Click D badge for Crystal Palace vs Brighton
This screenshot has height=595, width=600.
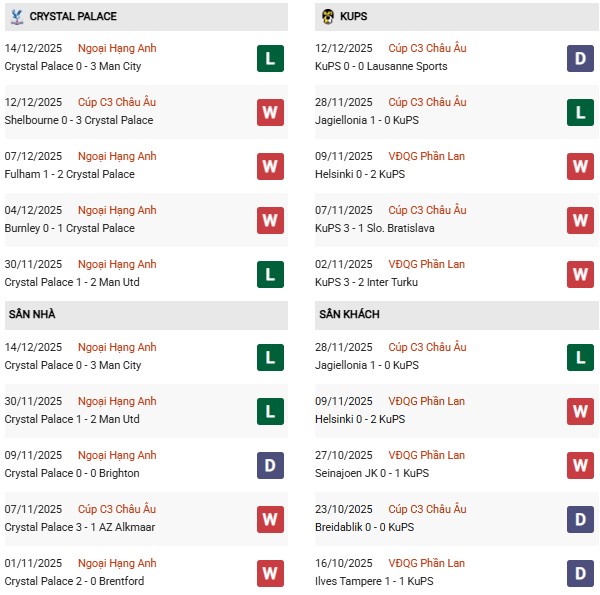pyautogui.click(x=270, y=465)
